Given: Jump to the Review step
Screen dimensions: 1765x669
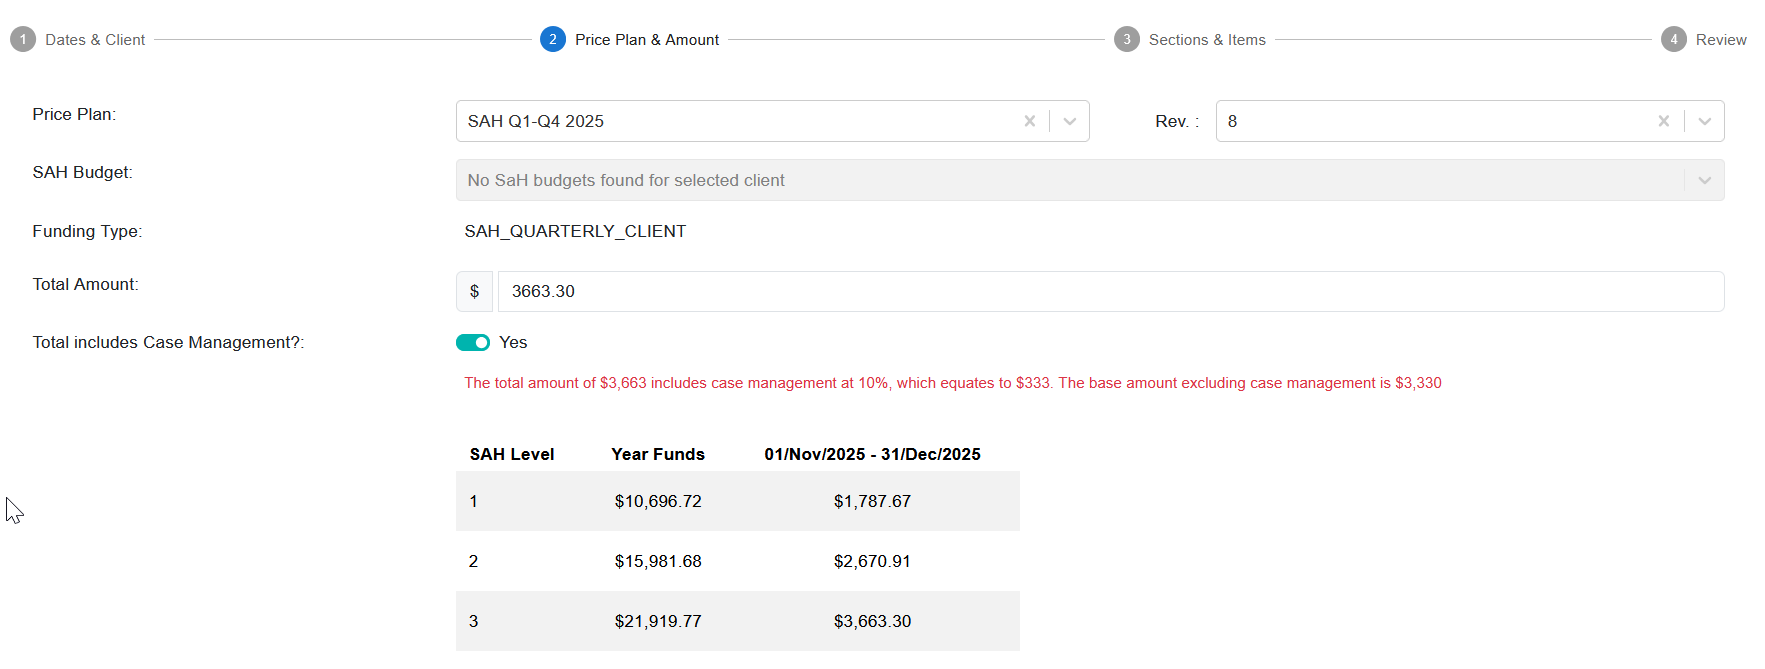Looking at the screenshot, I should point(1720,40).
